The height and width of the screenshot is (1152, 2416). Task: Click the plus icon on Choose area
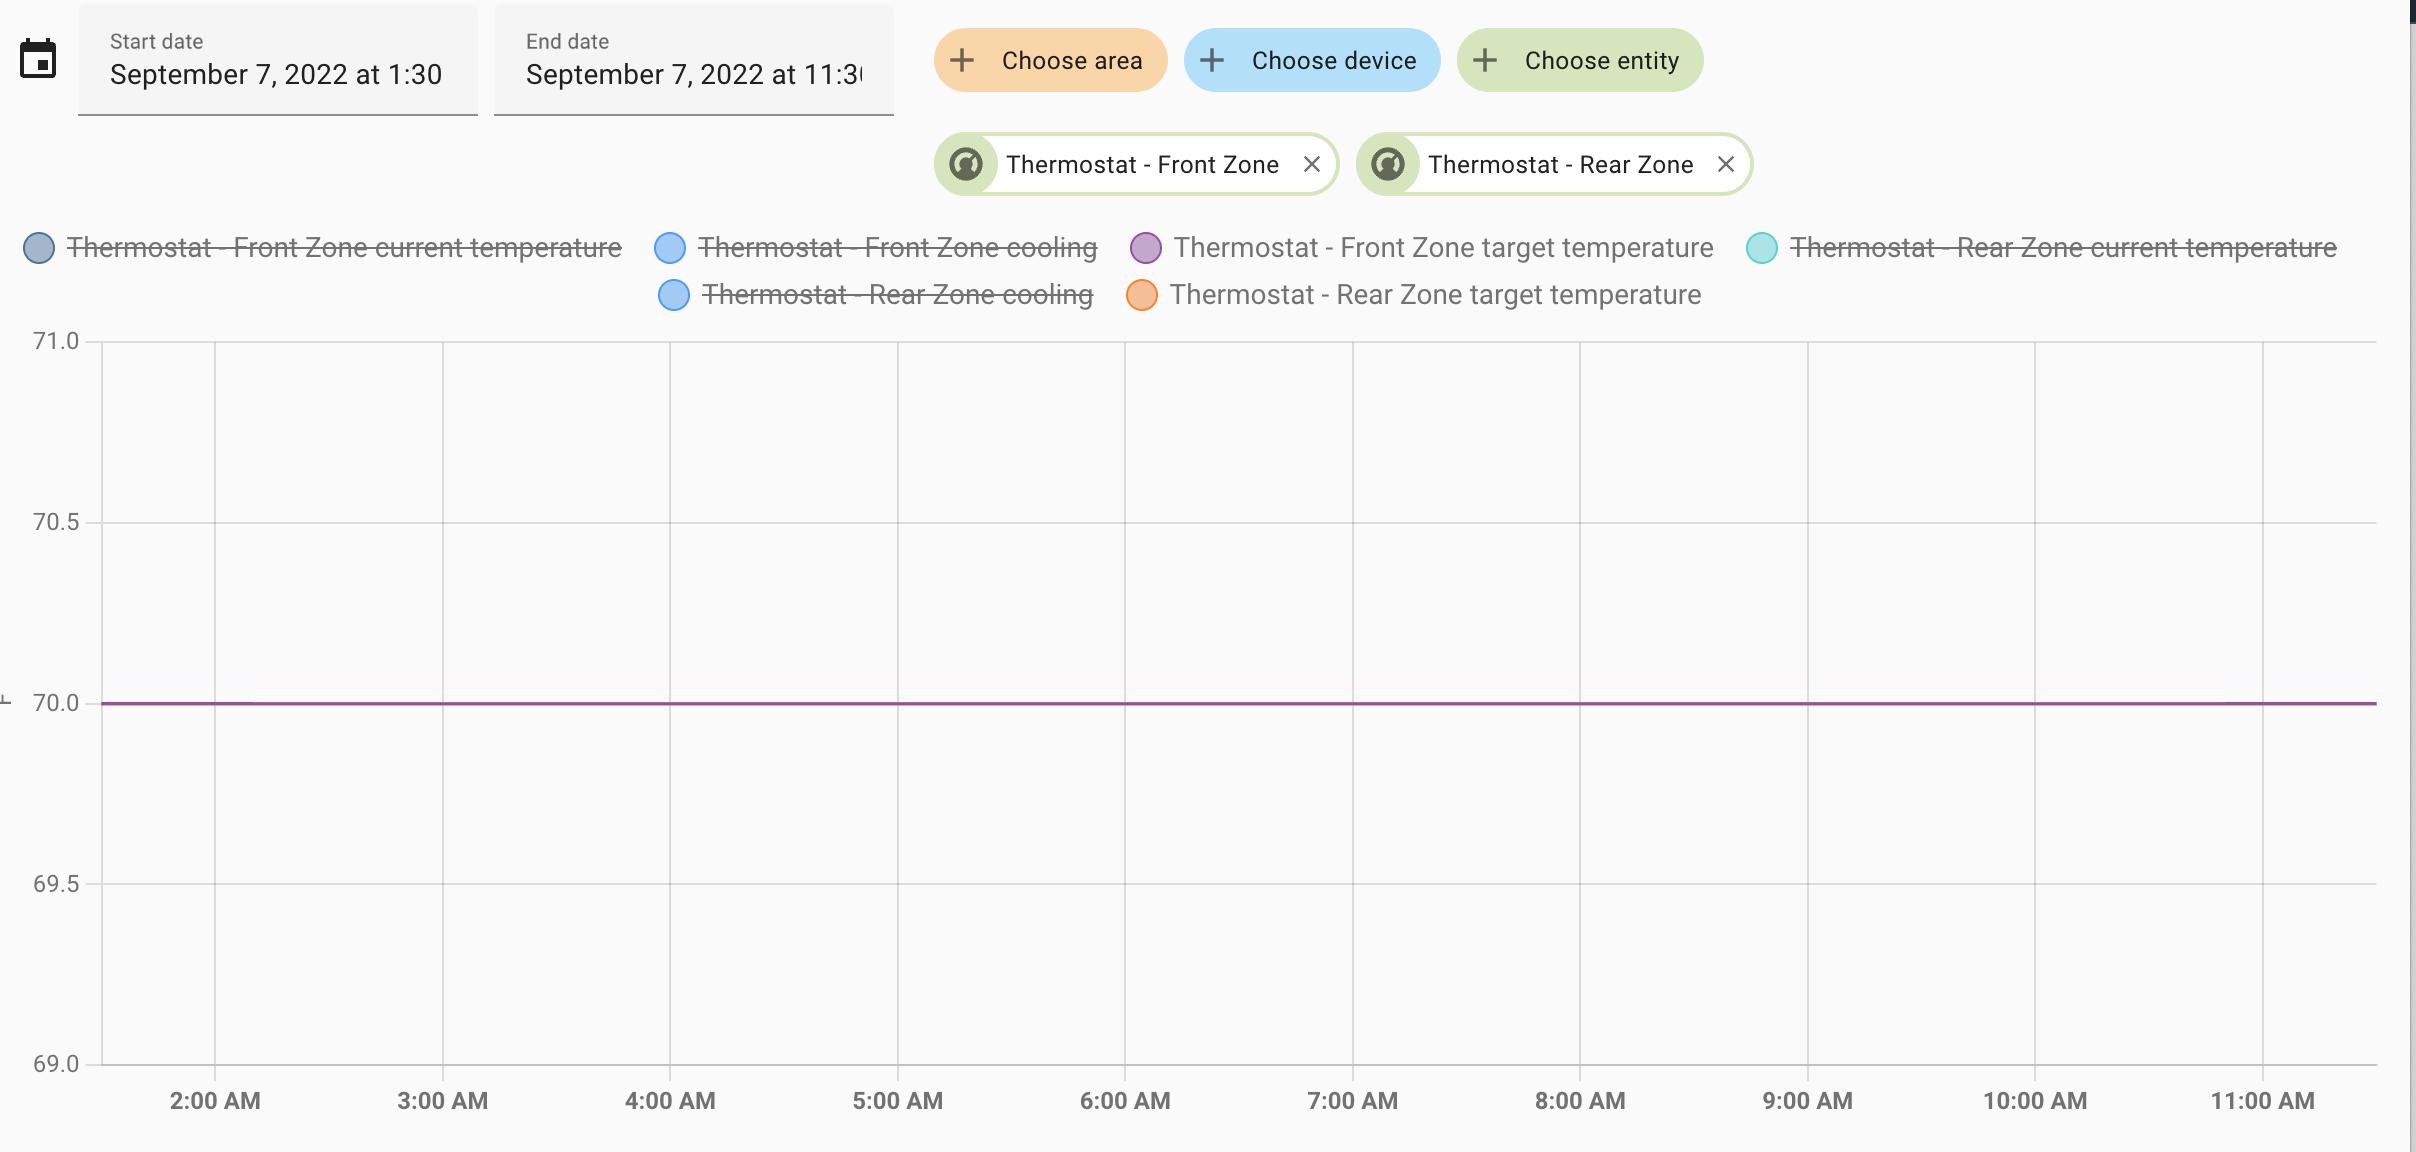point(962,60)
